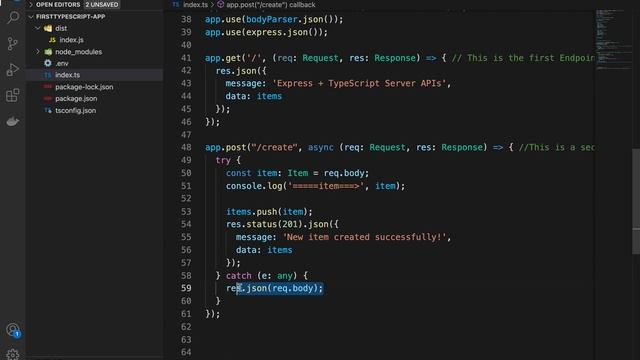Click the code minimap preview
Viewport: 640px width, 360px height.
click(612, 41)
